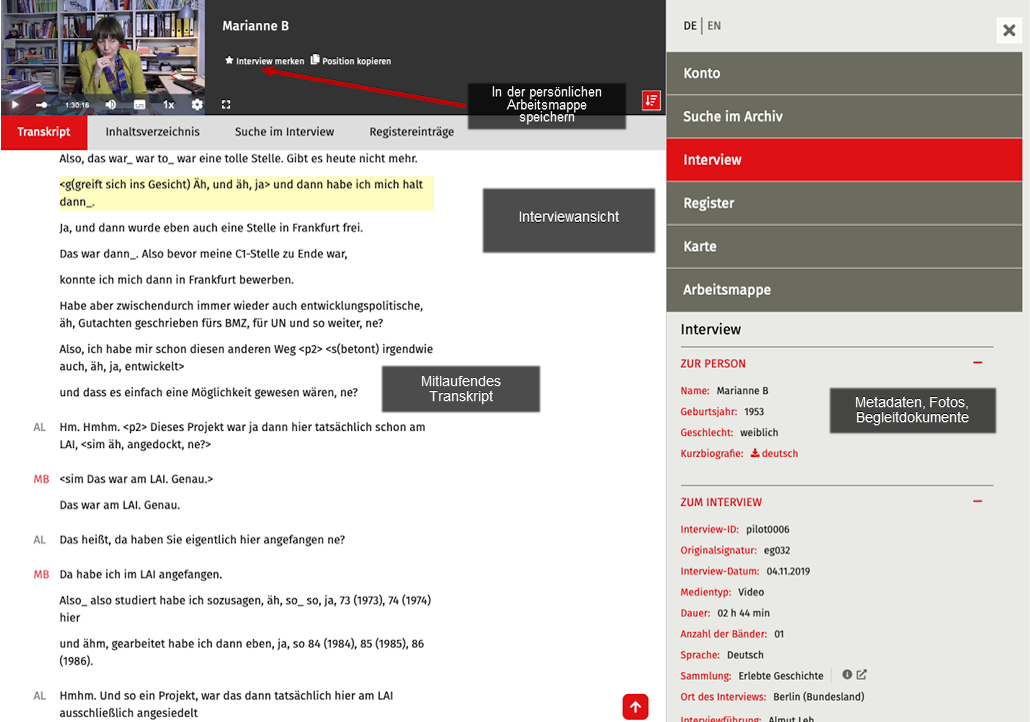Click line "Also, ich habe mir schon diesen anderen Weg"
This screenshot has height=722, width=1030.
[246, 357]
